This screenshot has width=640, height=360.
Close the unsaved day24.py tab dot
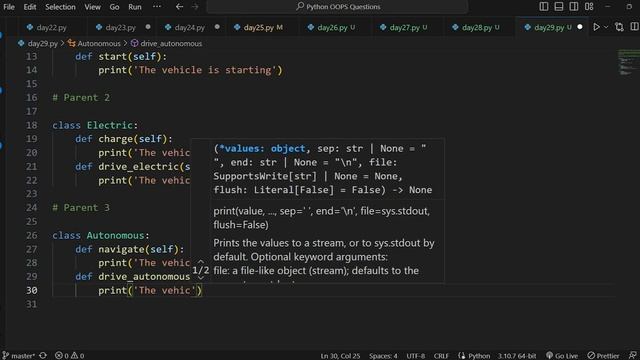point(217,27)
